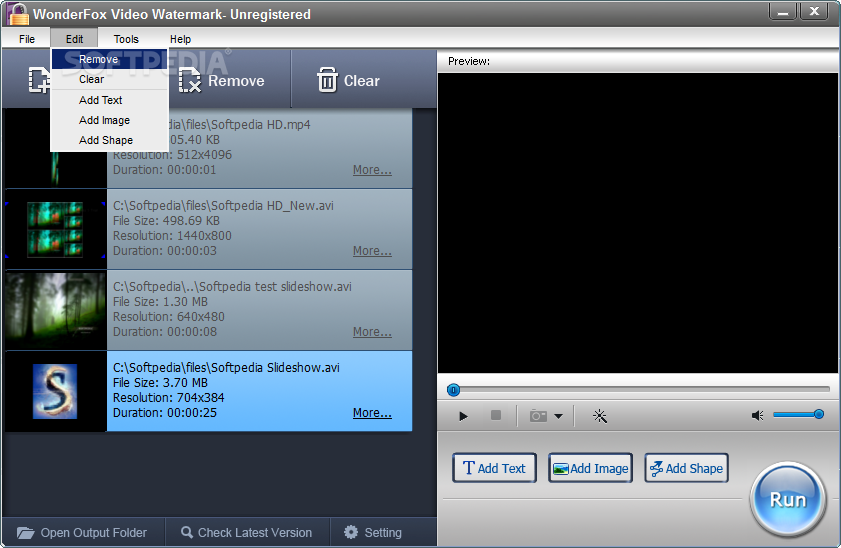Viewport: 841px width, 548px height.
Task: Click the preview video area
Action: pos(638,223)
